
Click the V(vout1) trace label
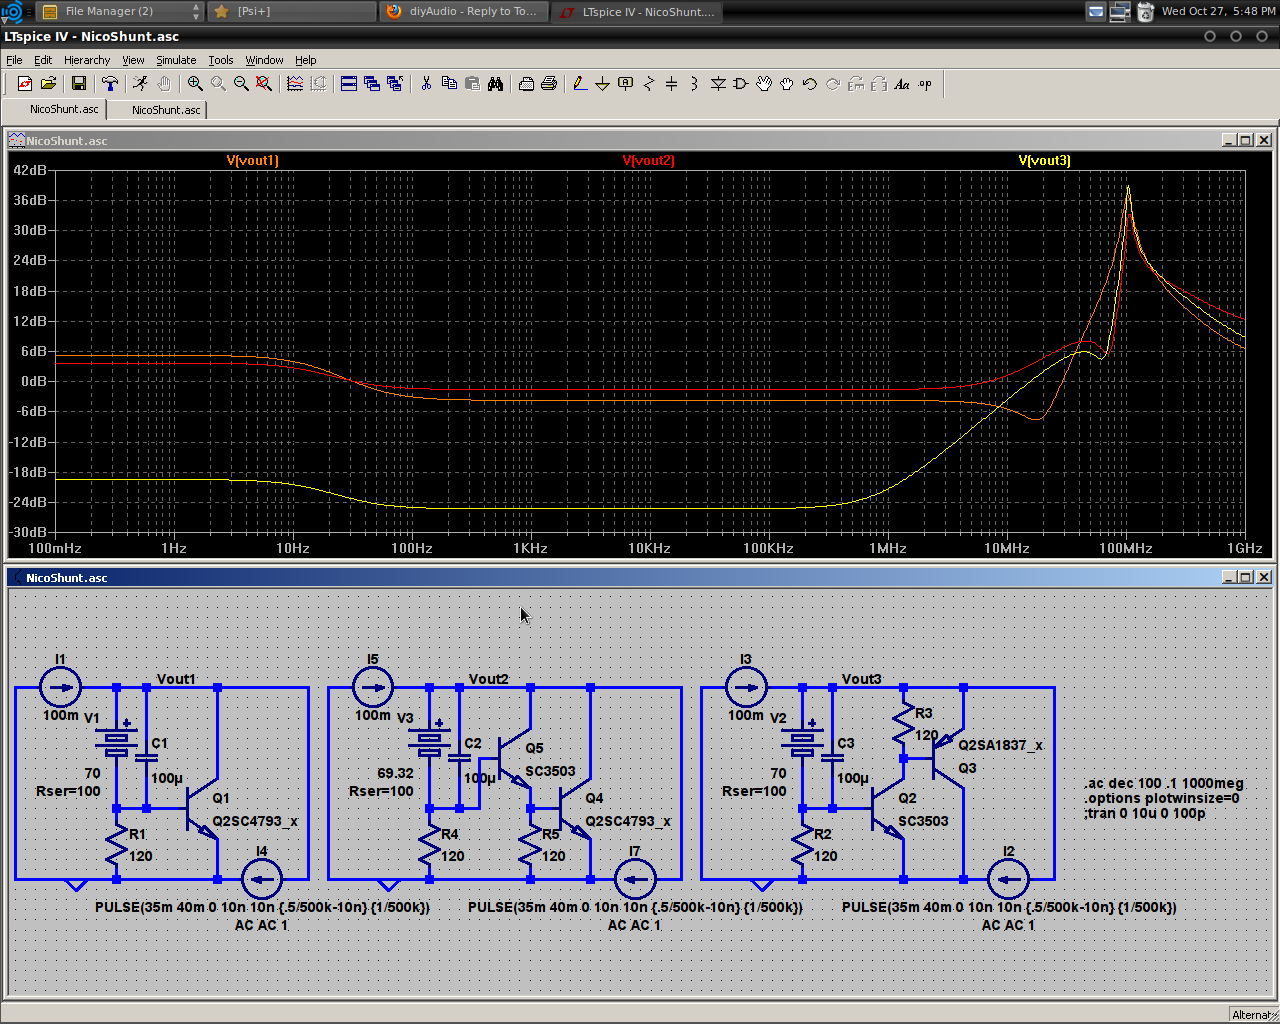pyautogui.click(x=252, y=160)
